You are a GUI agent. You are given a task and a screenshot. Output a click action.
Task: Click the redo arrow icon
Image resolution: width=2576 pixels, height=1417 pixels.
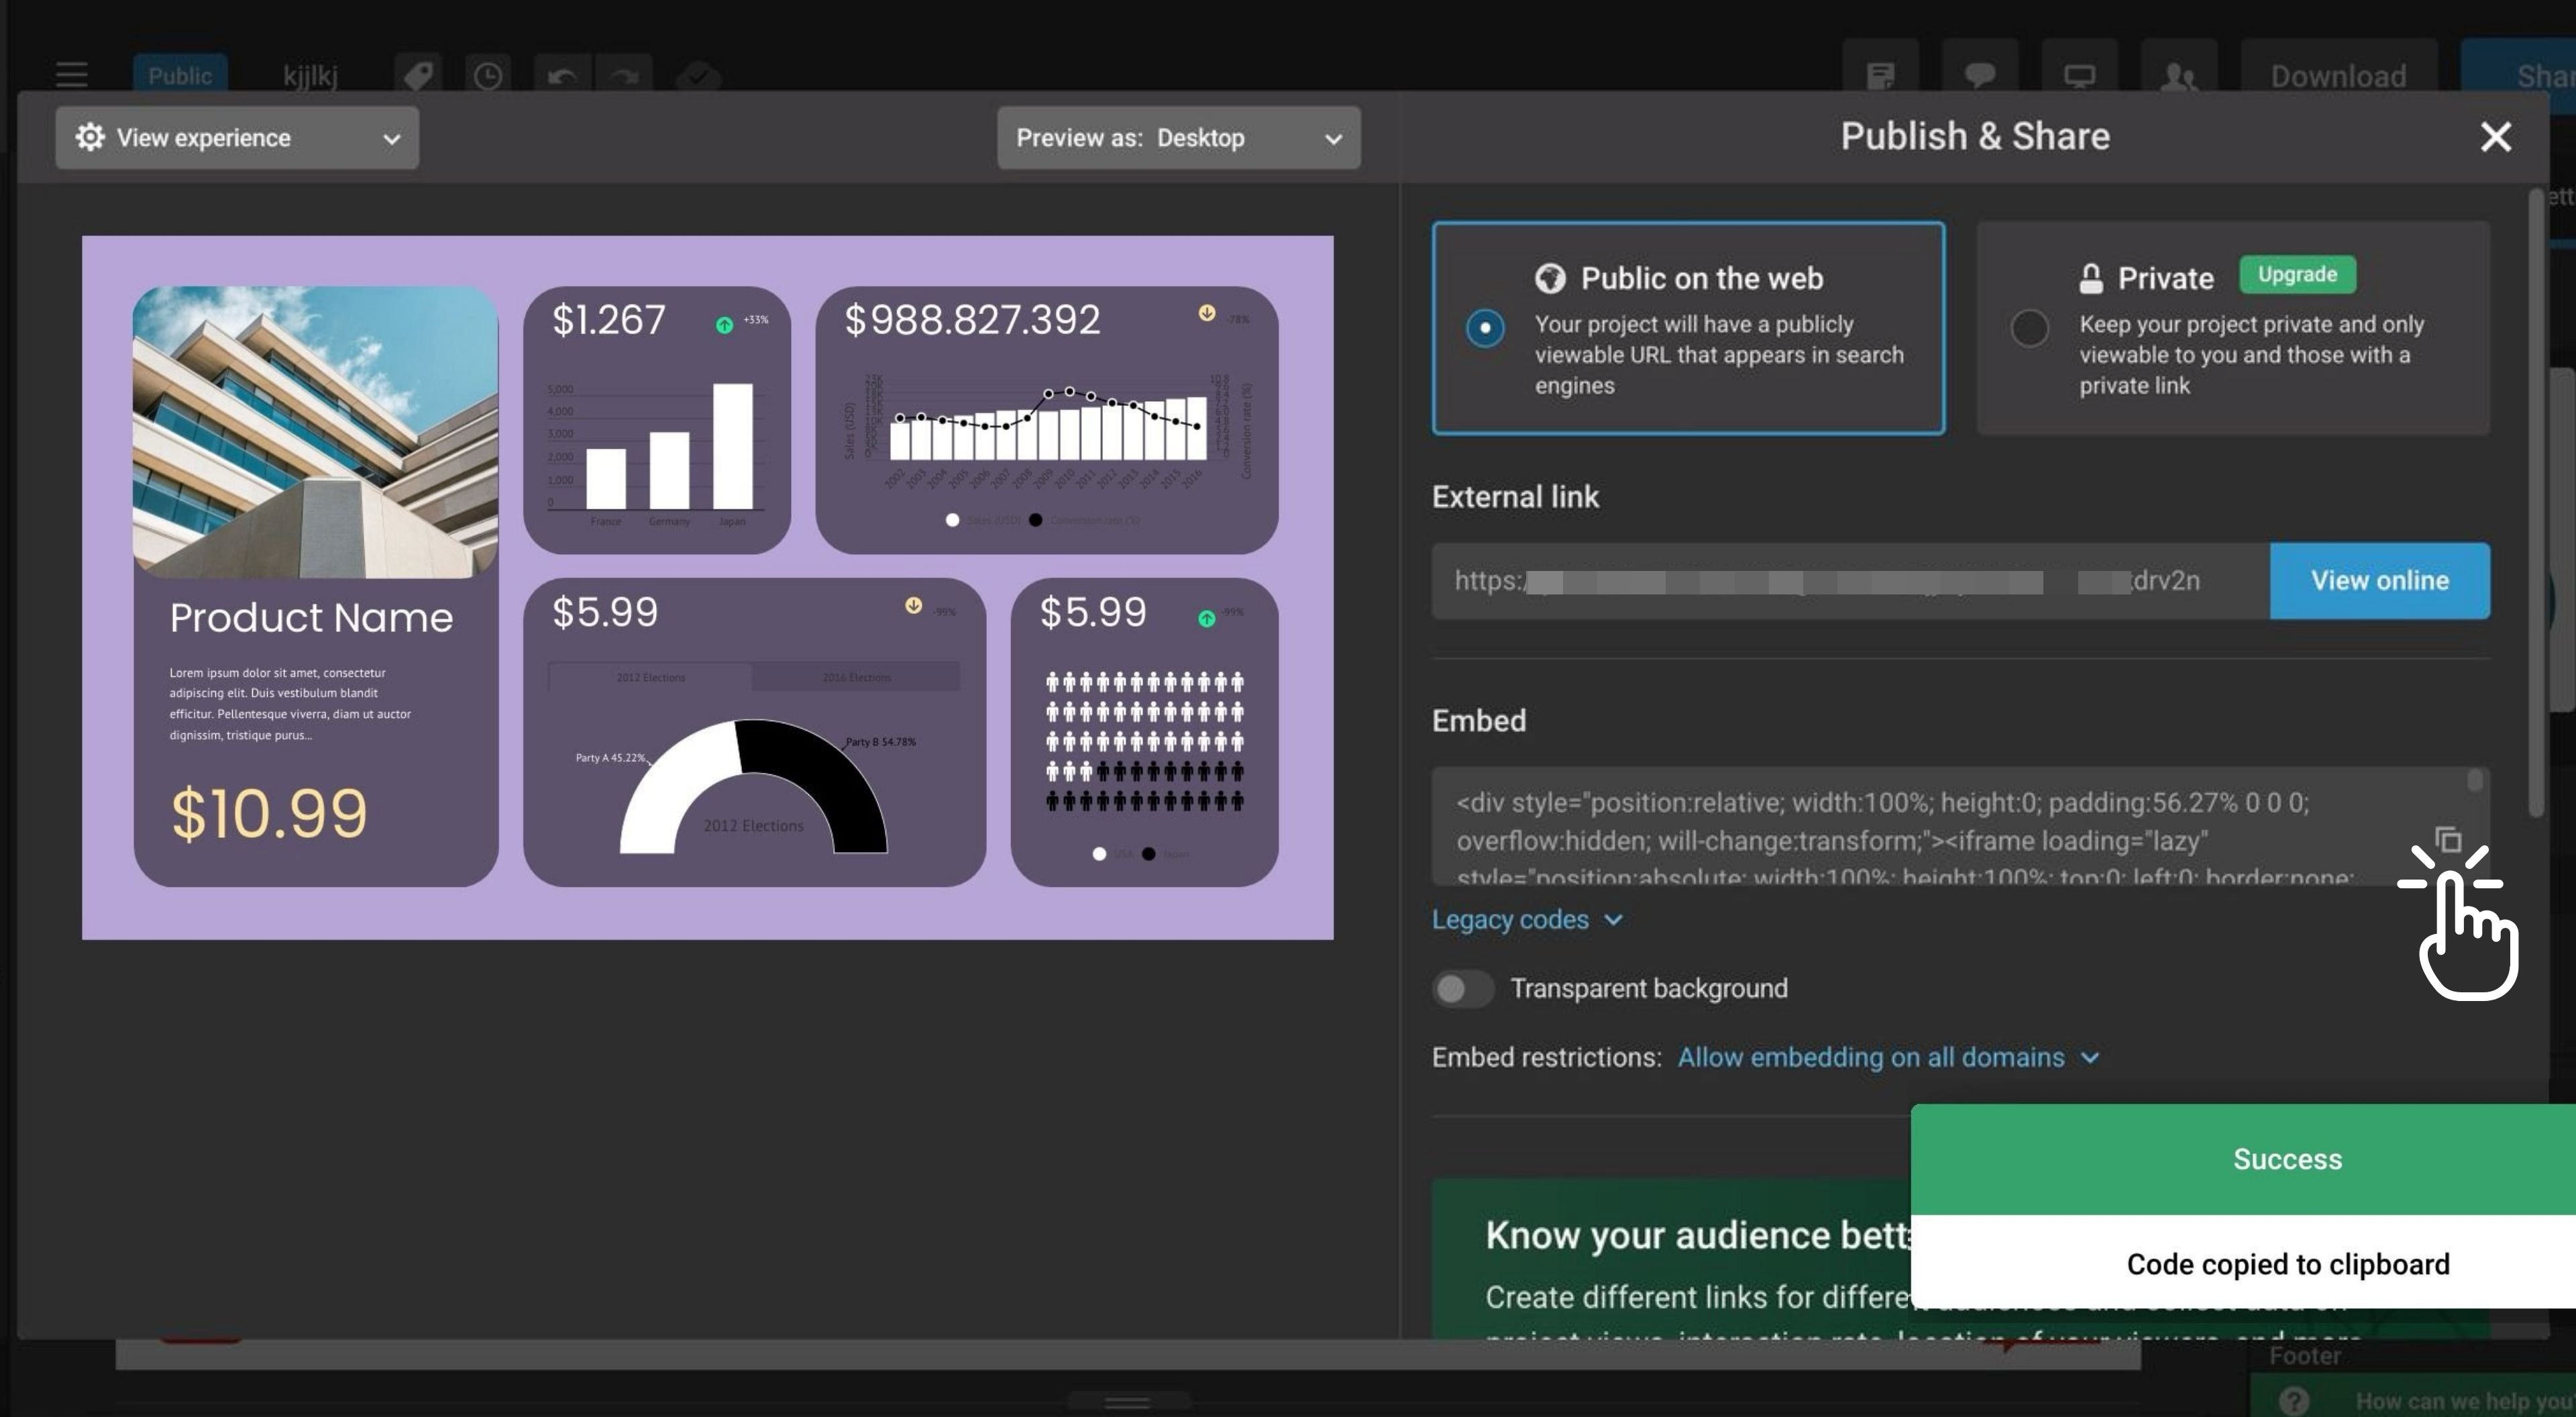625,76
